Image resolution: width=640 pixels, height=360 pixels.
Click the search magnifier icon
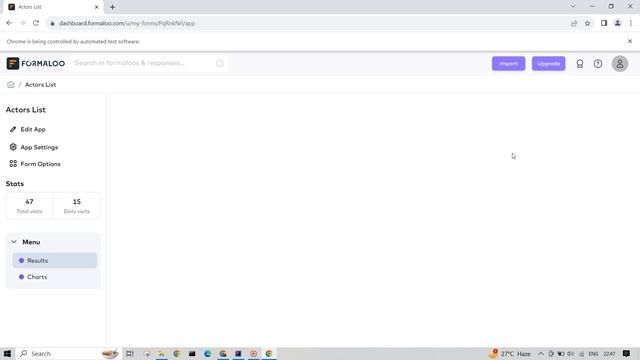pos(220,63)
